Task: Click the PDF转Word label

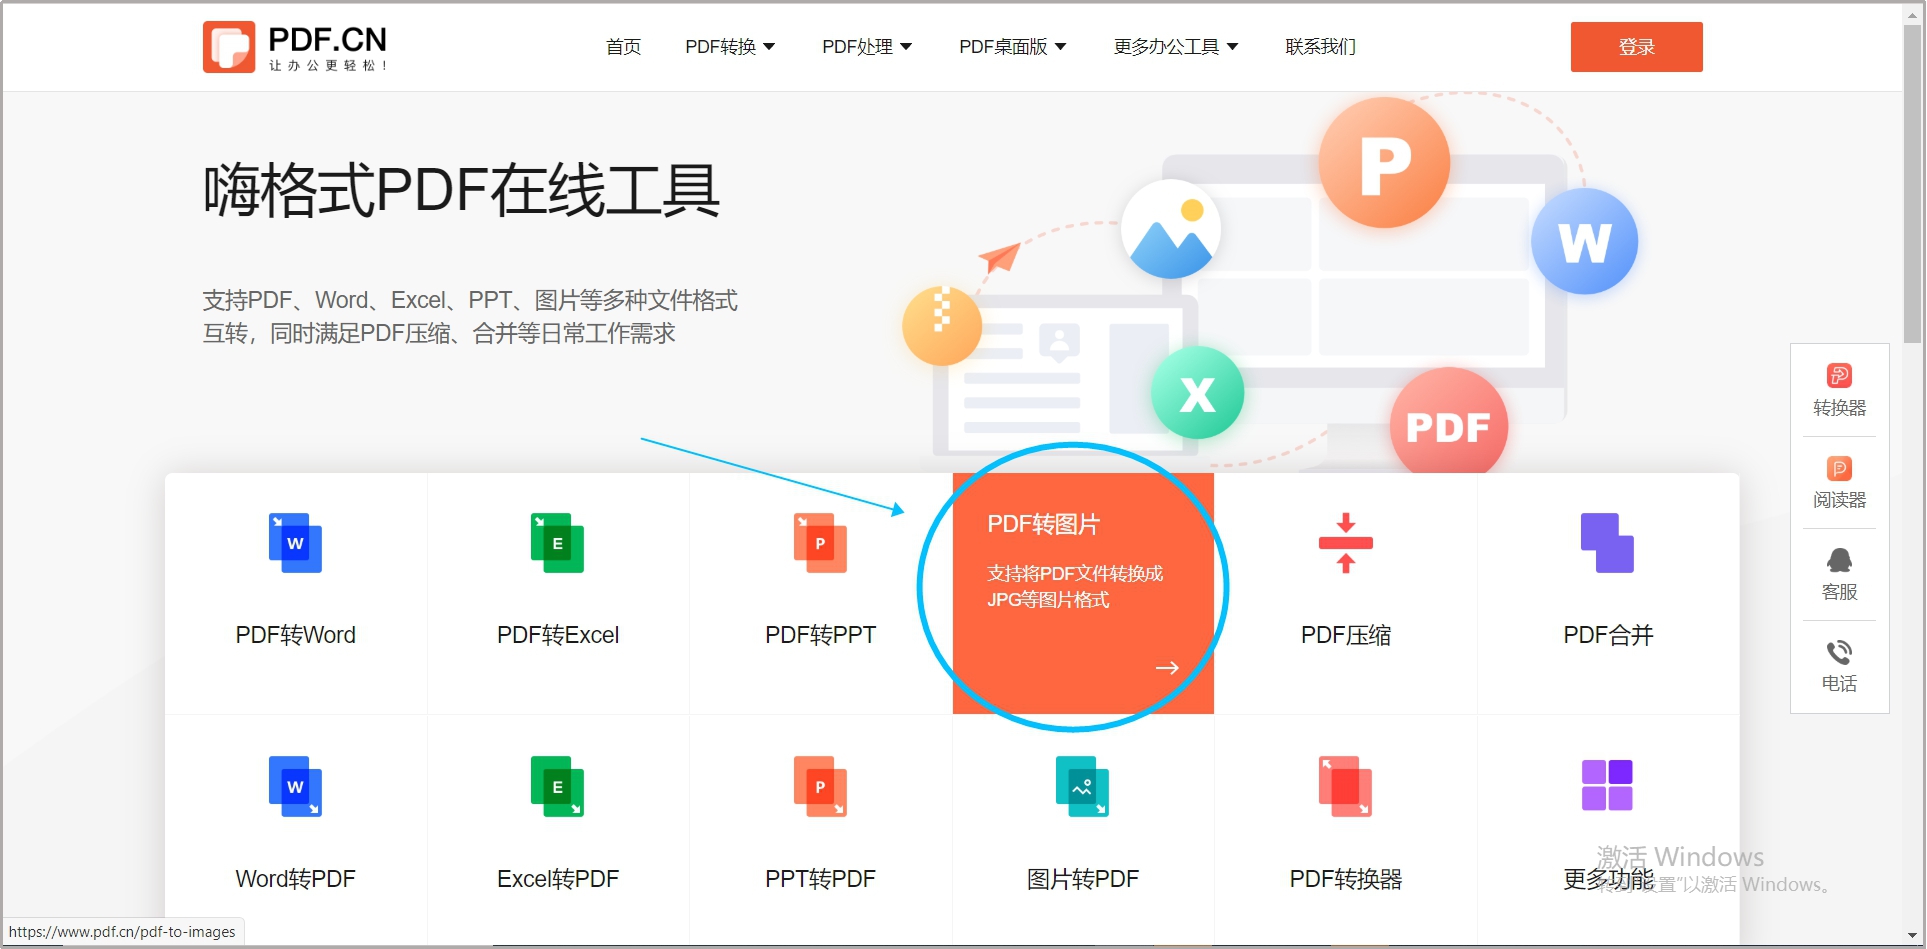Action: click(295, 635)
